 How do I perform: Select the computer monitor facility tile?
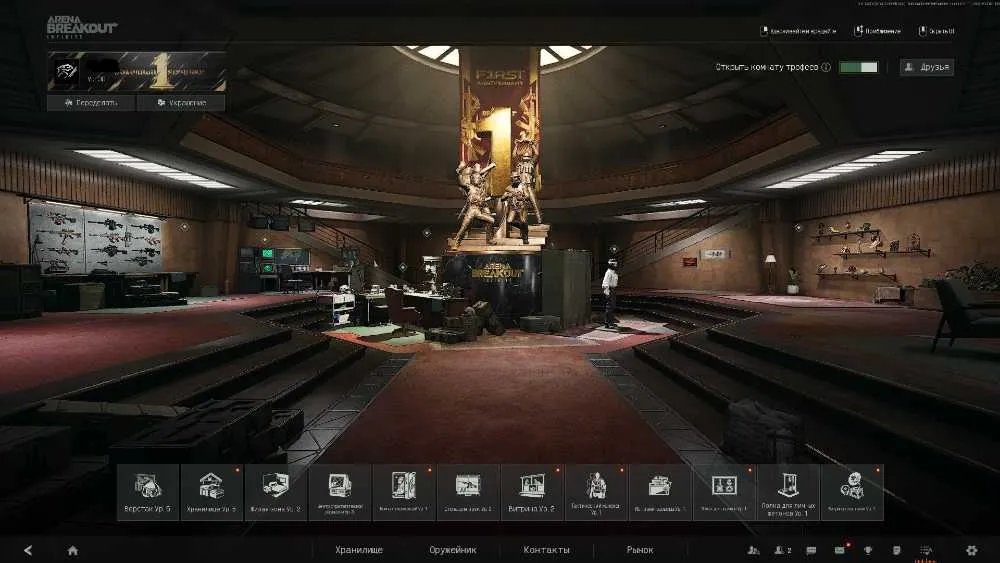[x=339, y=492]
